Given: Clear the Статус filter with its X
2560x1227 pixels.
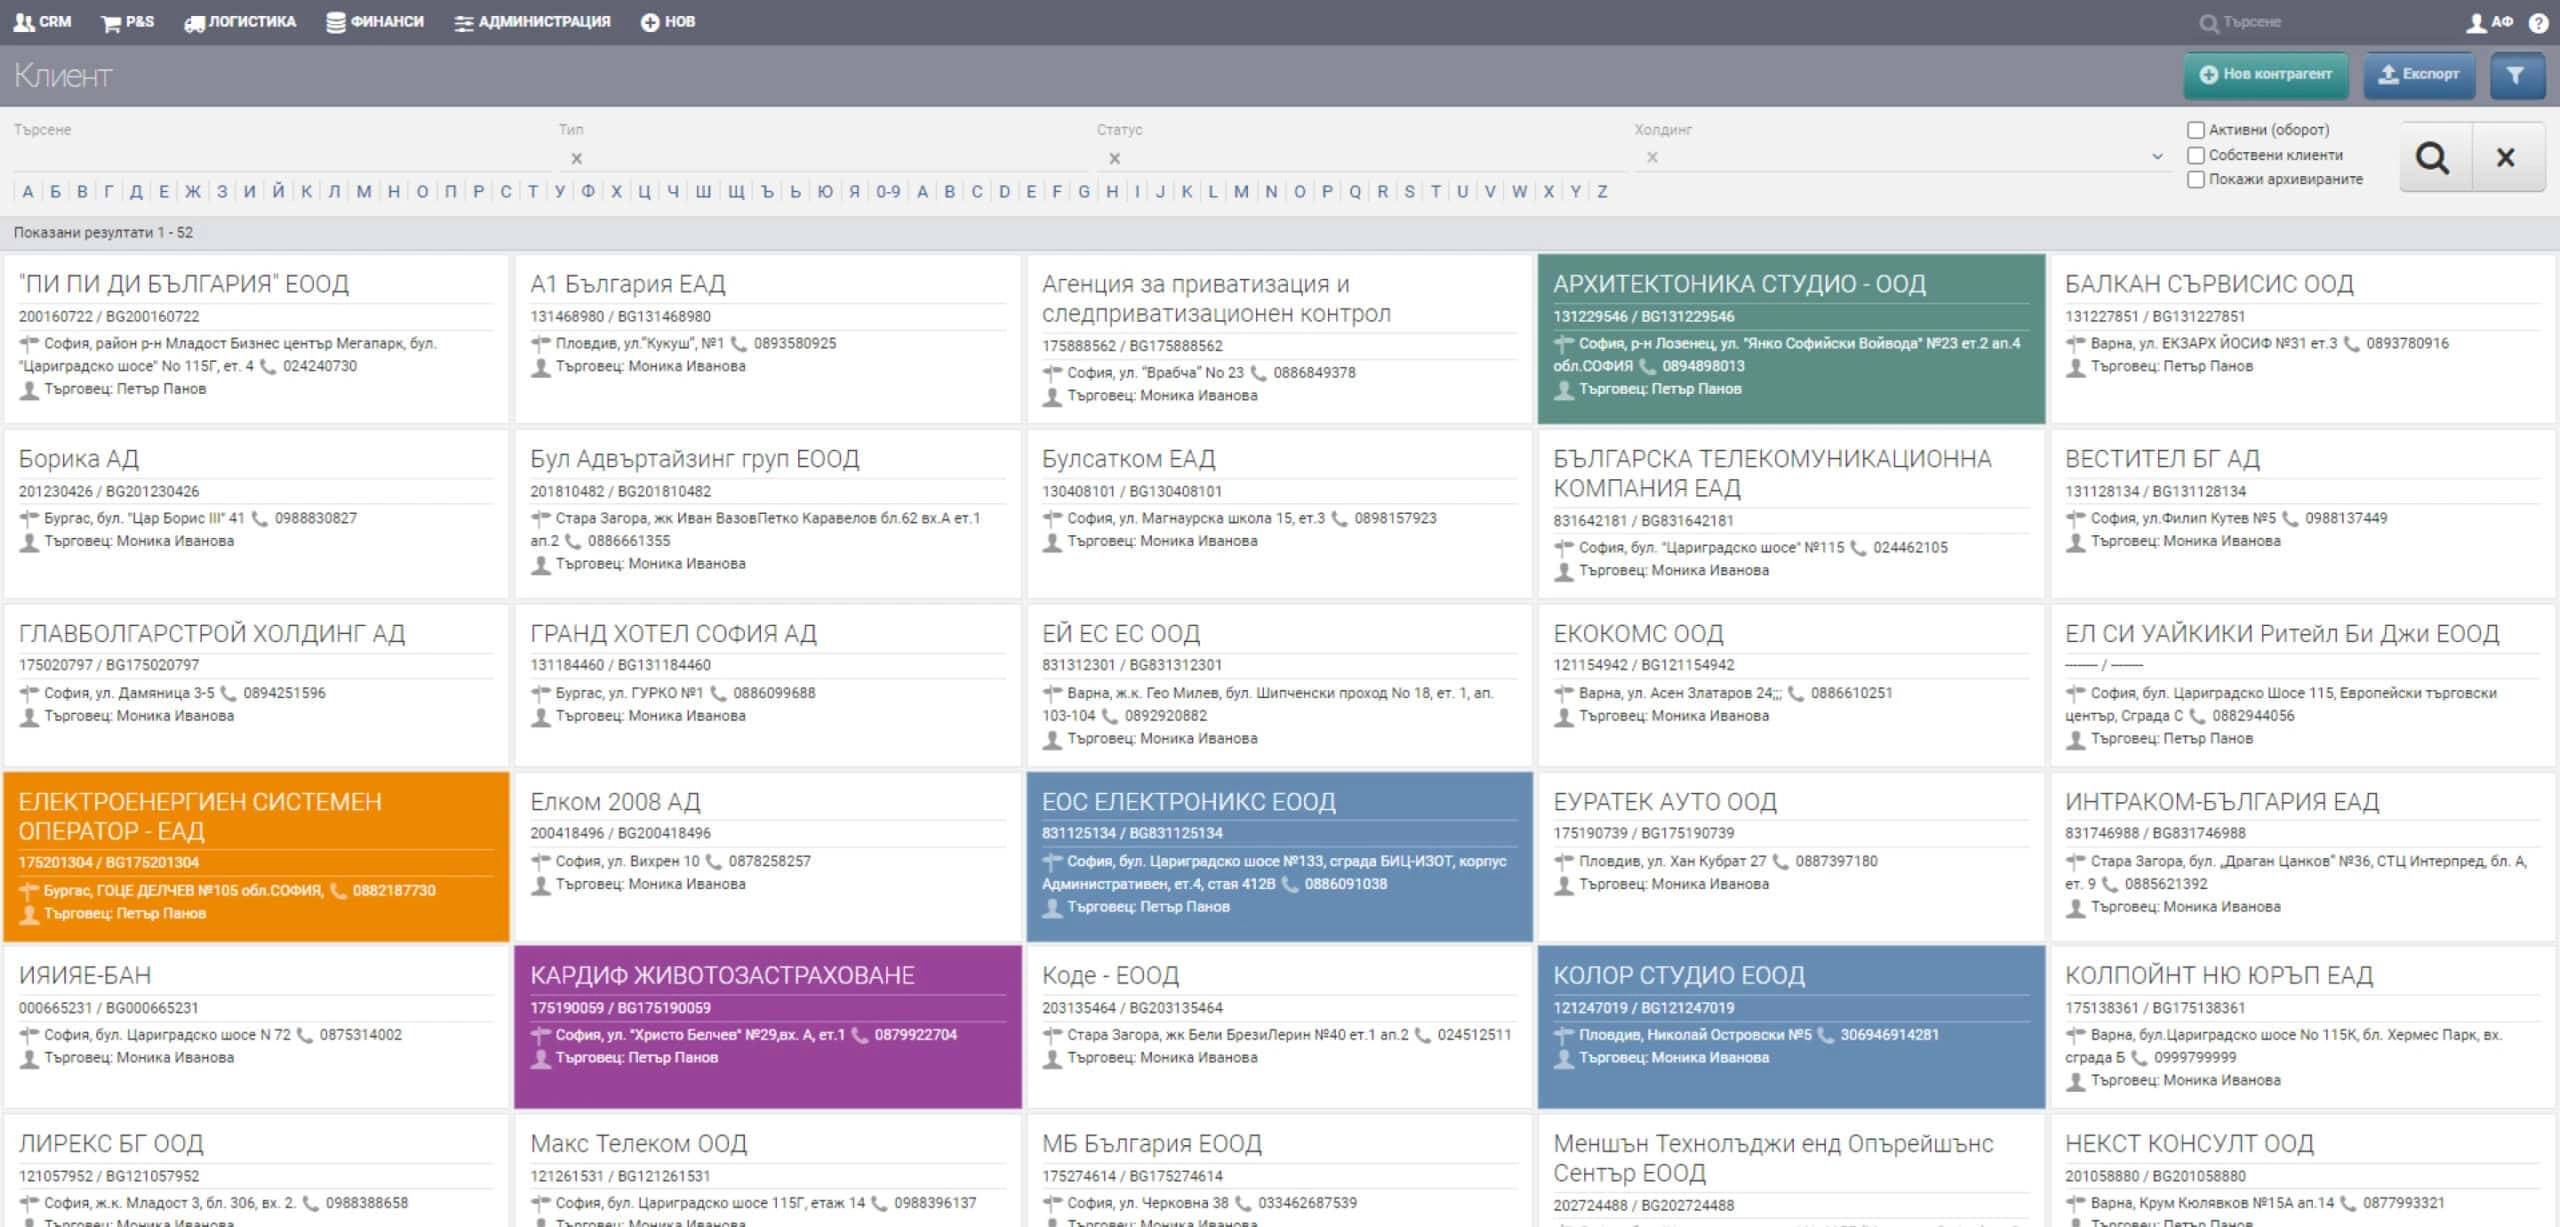Looking at the screenshot, I should (x=1114, y=158).
